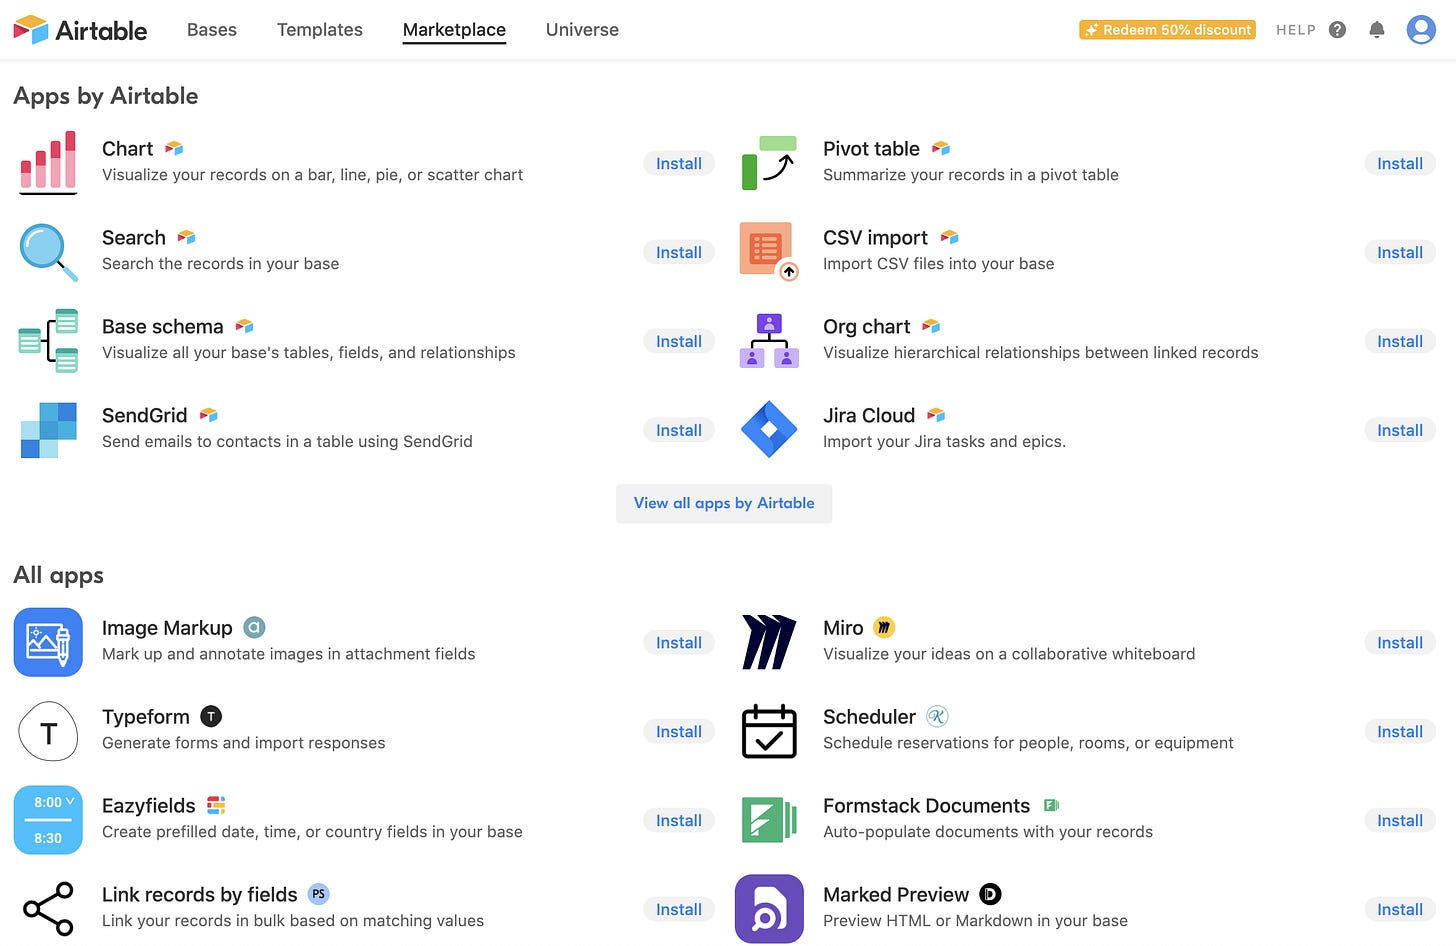Install the CSV import app
The width and height of the screenshot is (1456, 946).
point(1400,253)
